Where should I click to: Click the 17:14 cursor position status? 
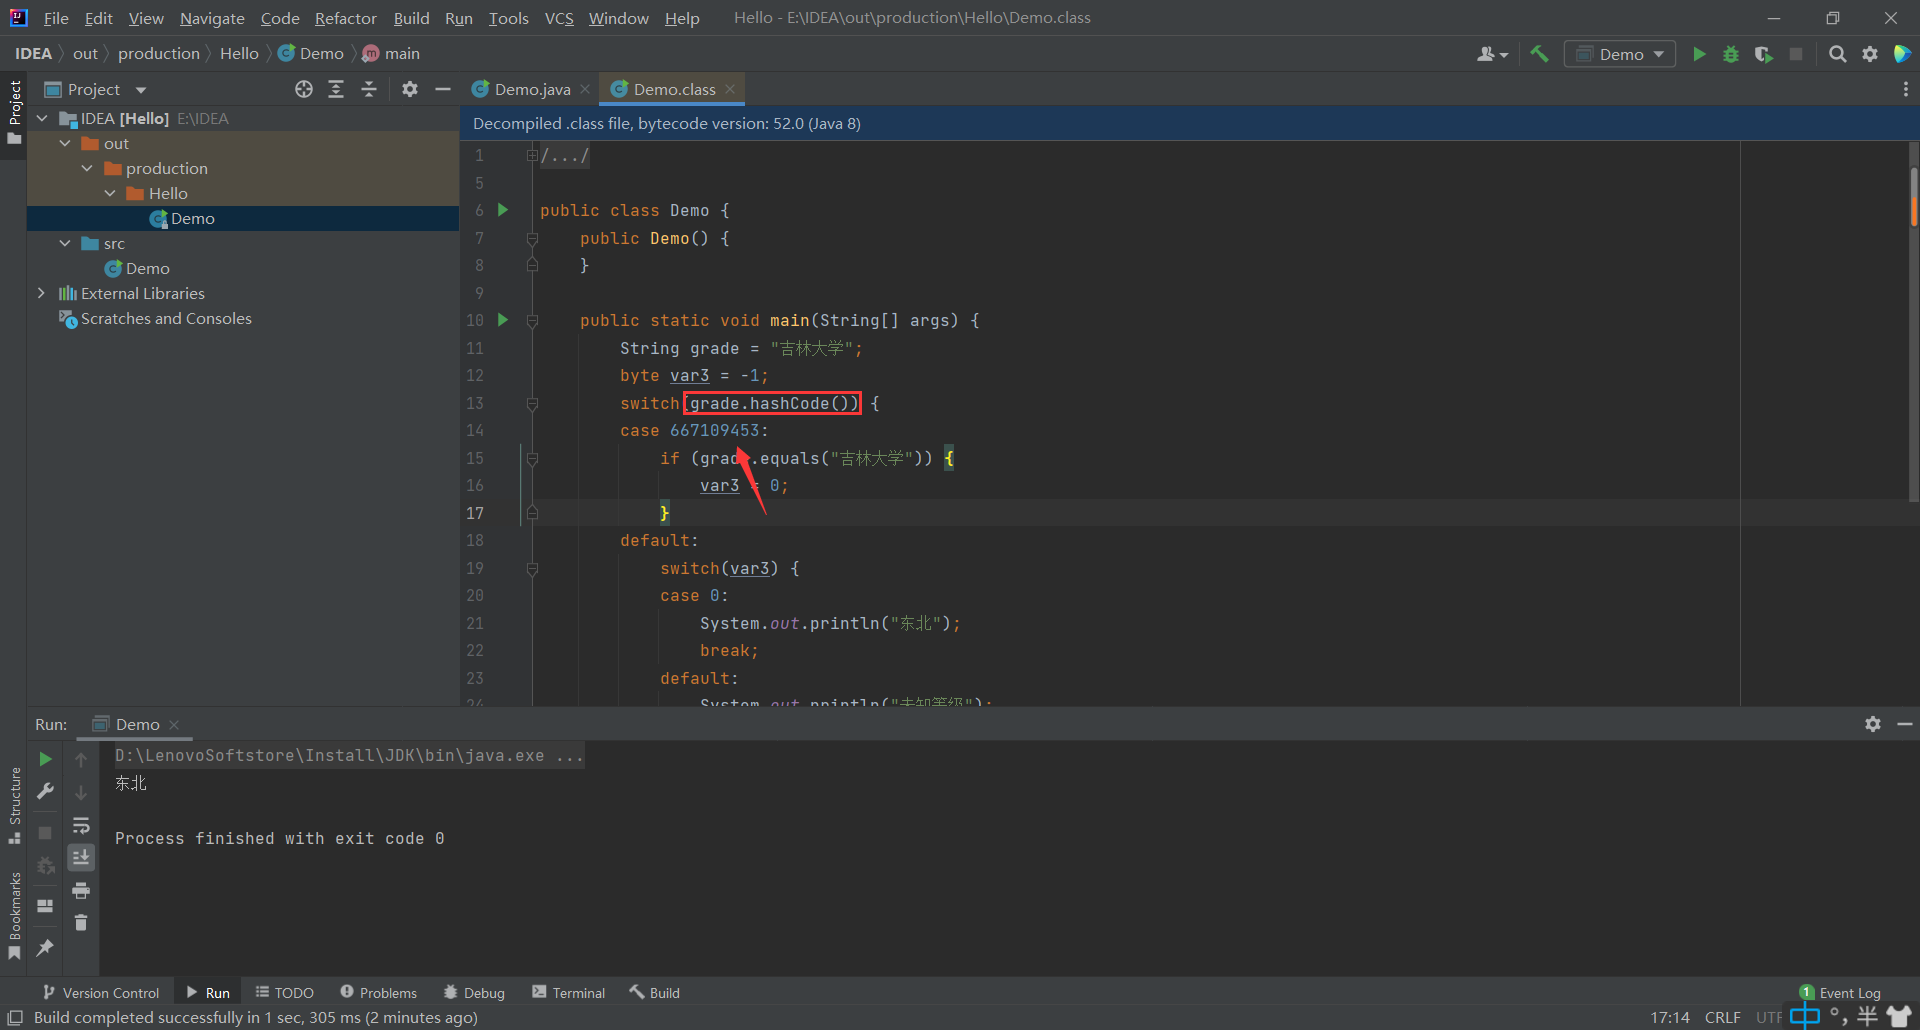(1669, 1017)
